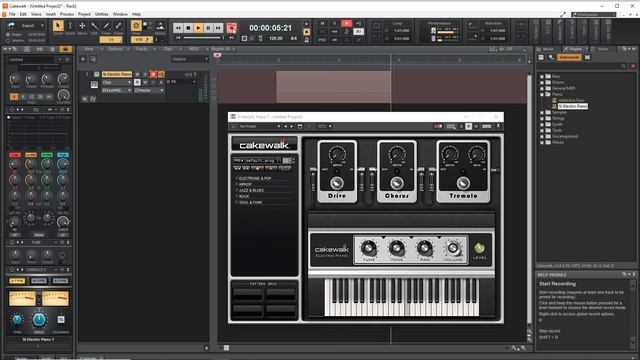Viewport: 640px width, 360px height.
Task: Select the Smart tool
Action: click(x=58, y=26)
